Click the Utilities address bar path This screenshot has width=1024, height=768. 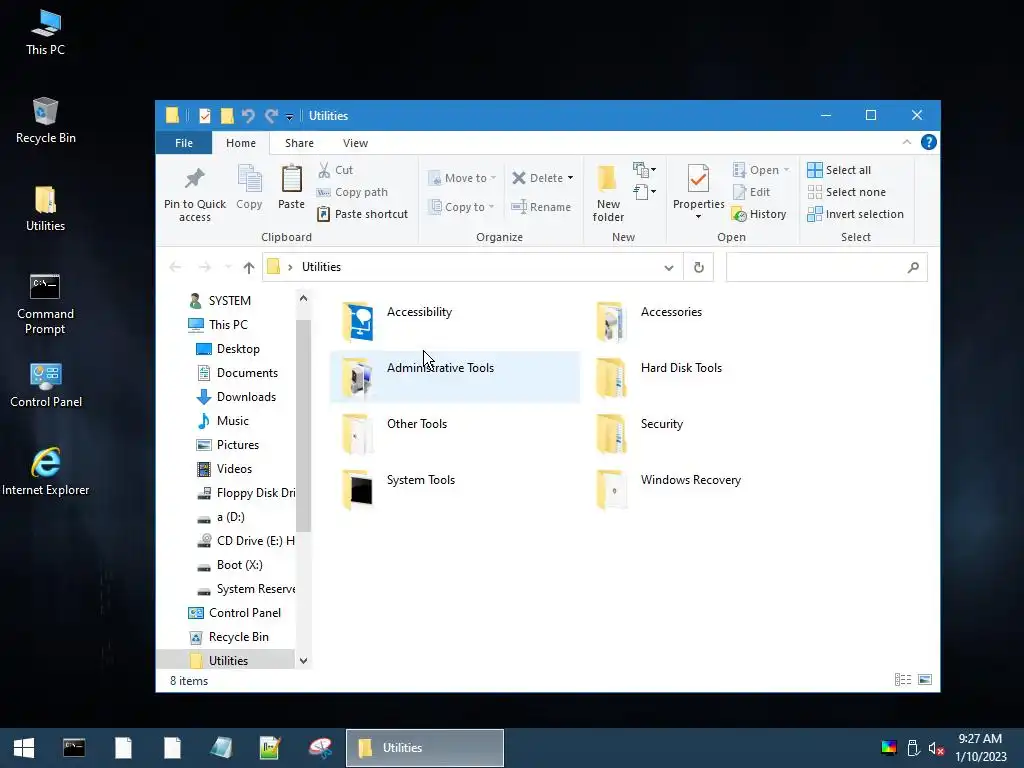[x=321, y=267]
